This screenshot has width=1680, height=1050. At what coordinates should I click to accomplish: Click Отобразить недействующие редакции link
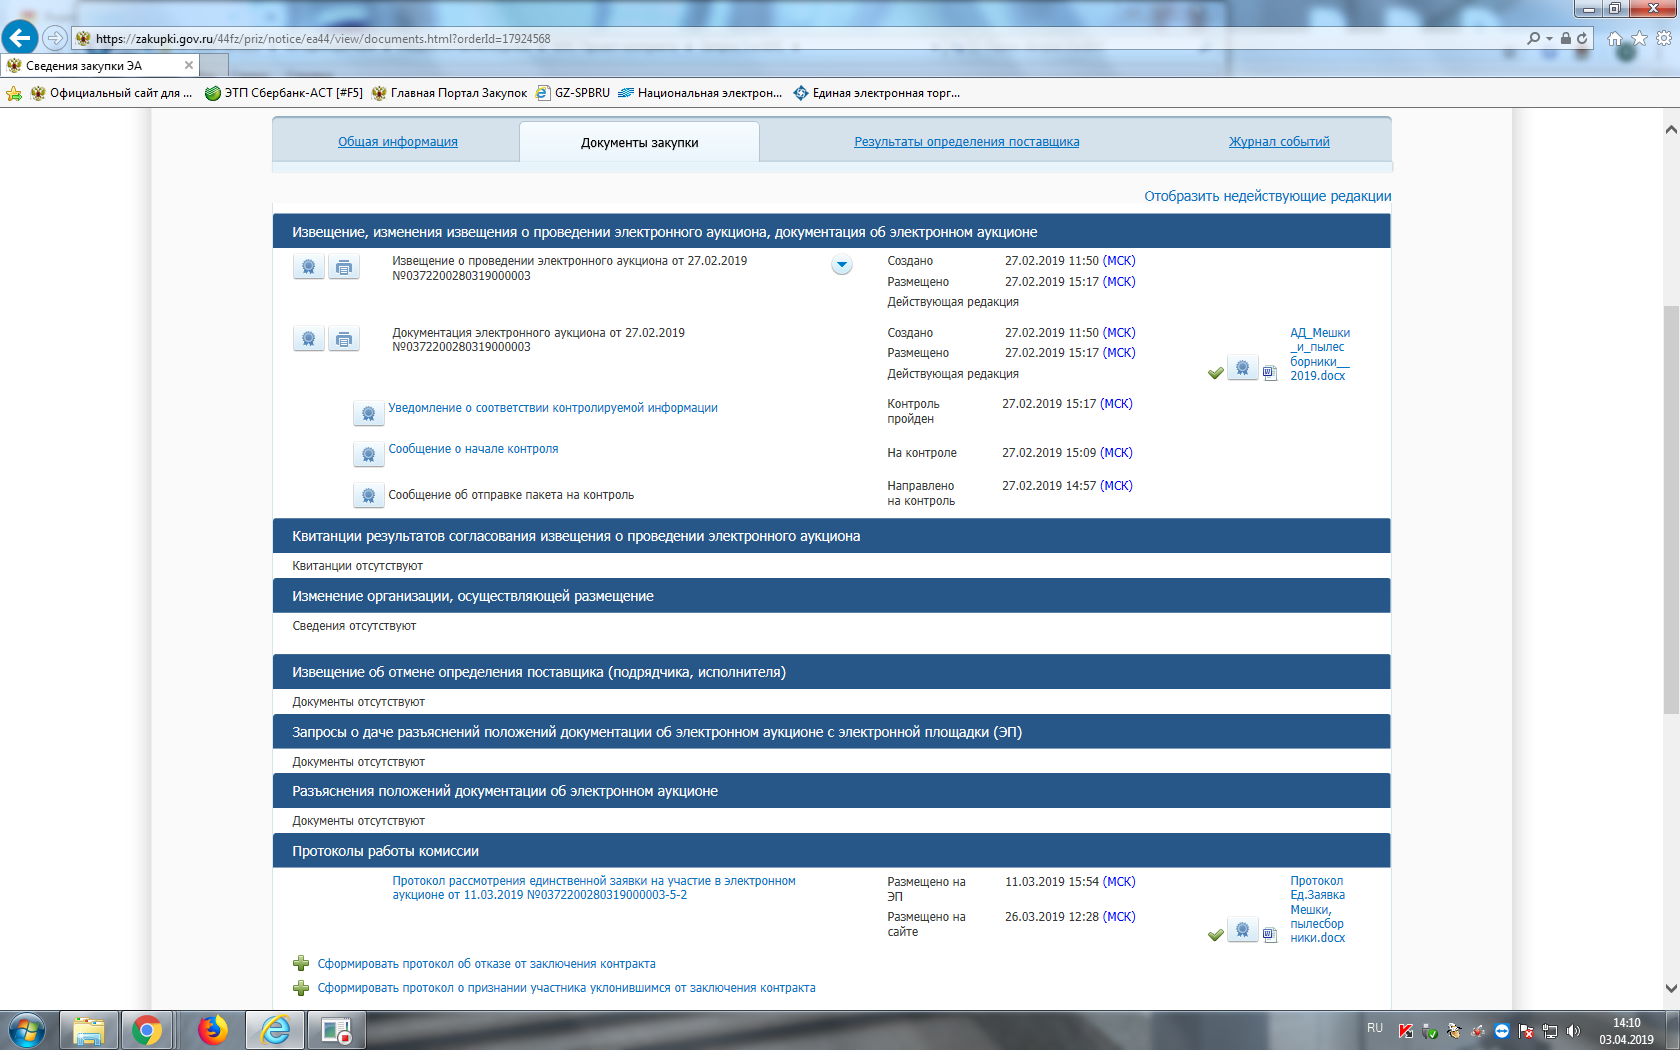click(1267, 196)
